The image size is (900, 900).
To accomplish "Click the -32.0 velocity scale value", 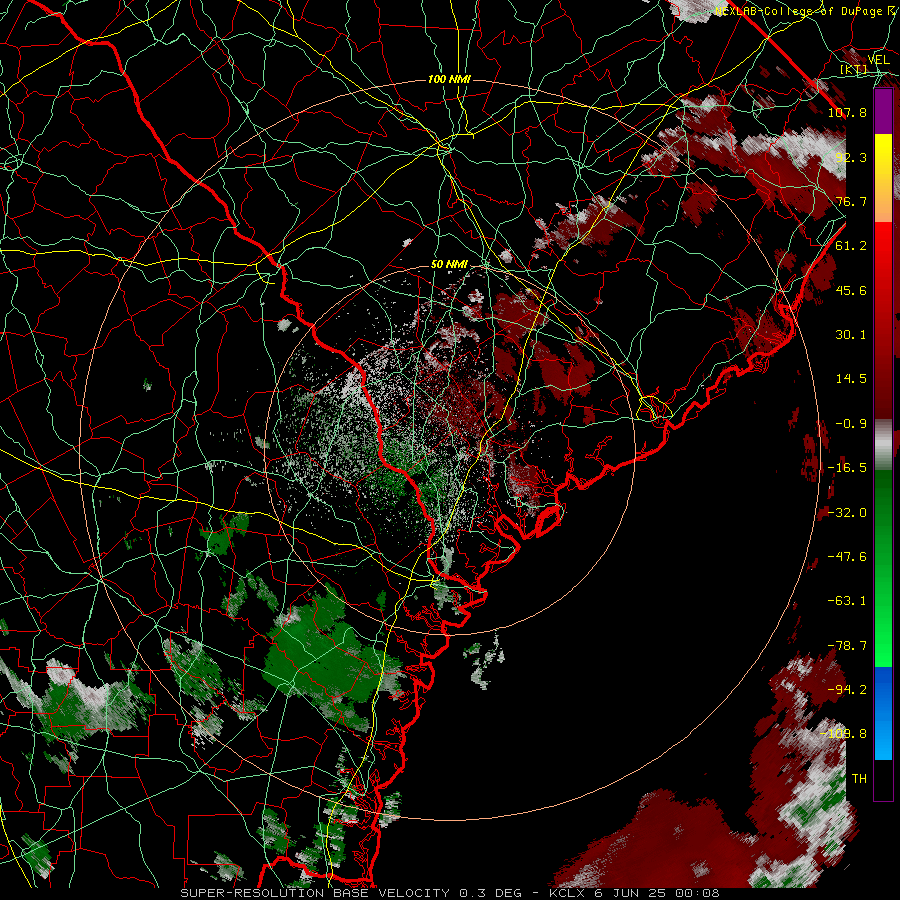I will pyautogui.click(x=847, y=513).
